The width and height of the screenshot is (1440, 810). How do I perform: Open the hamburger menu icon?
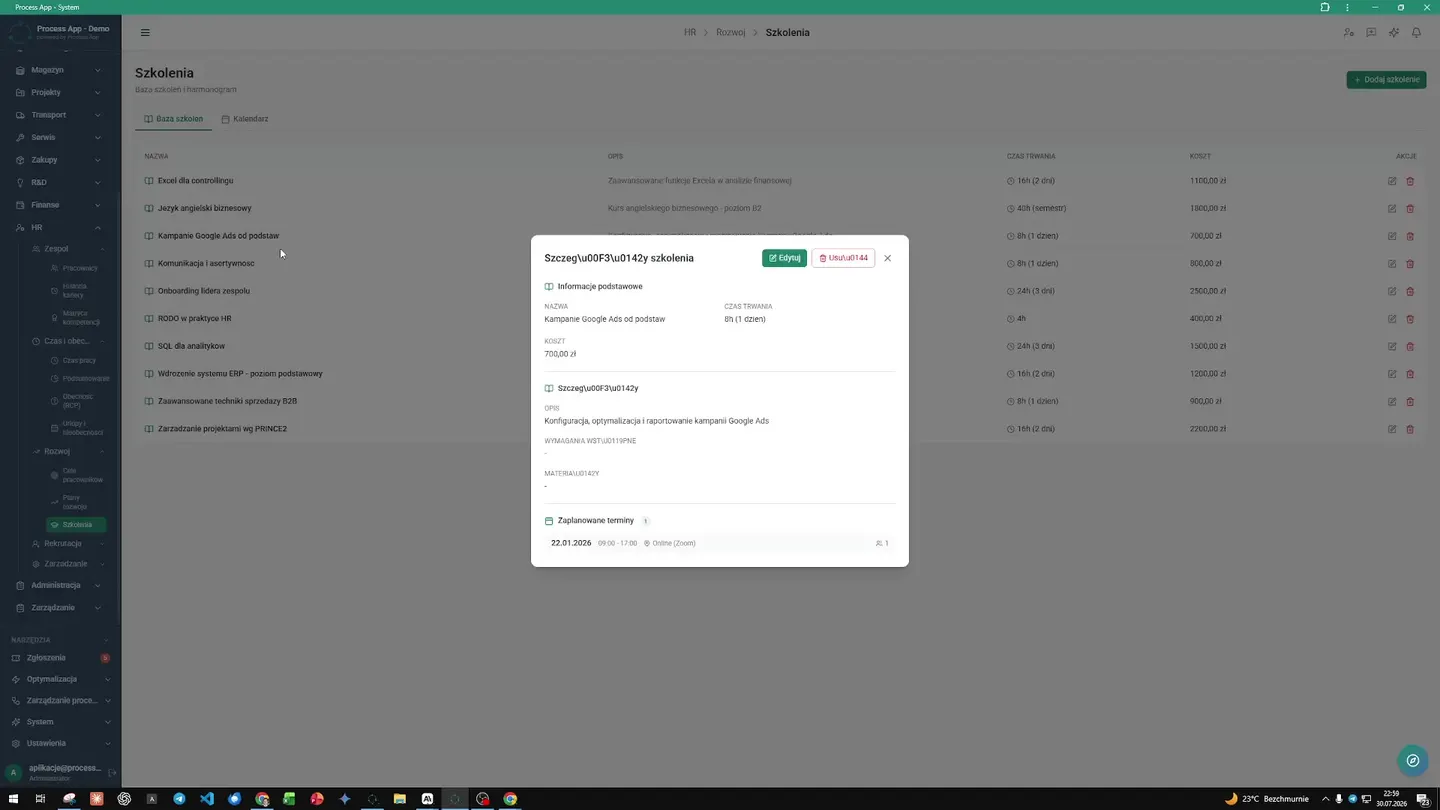[x=145, y=32]
